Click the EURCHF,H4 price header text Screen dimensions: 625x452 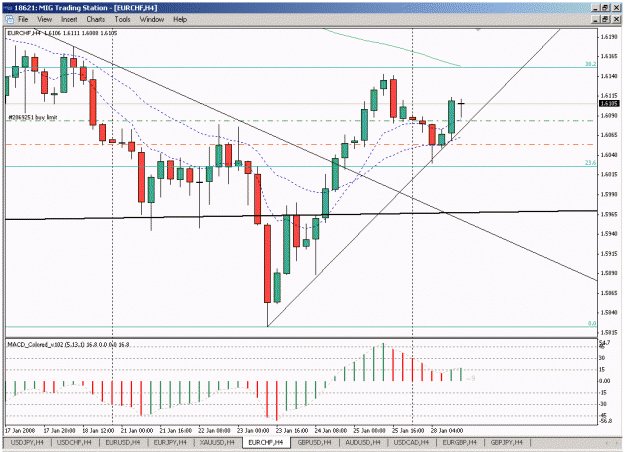[62, 33]
